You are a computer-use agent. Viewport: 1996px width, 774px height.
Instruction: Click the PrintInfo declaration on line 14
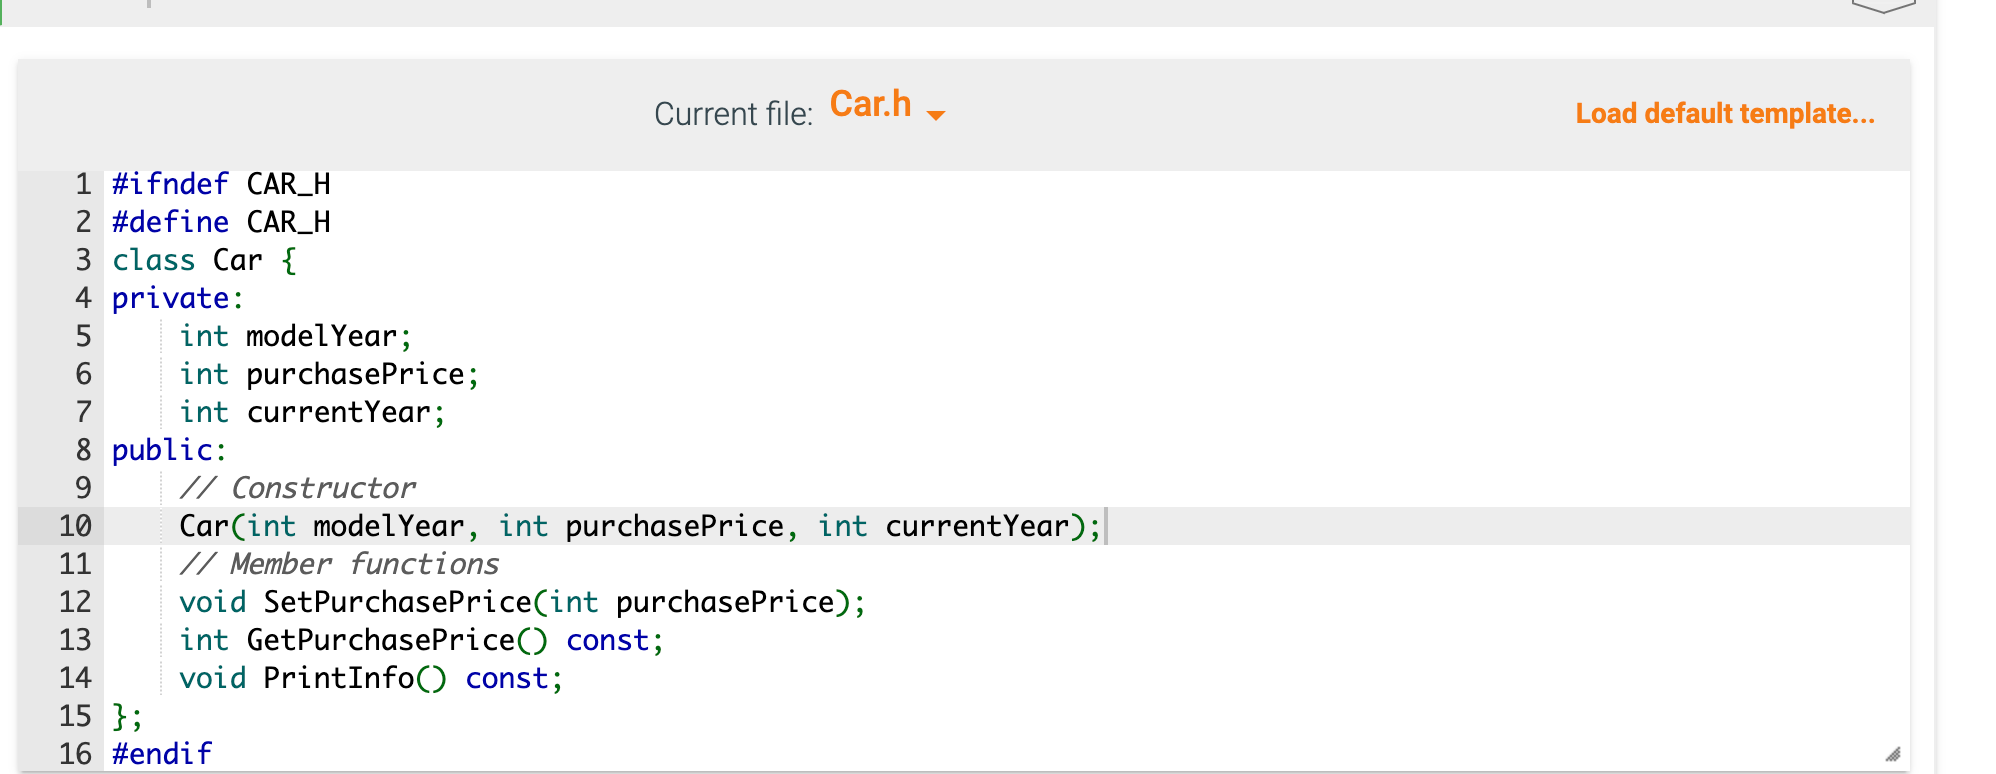370,677
